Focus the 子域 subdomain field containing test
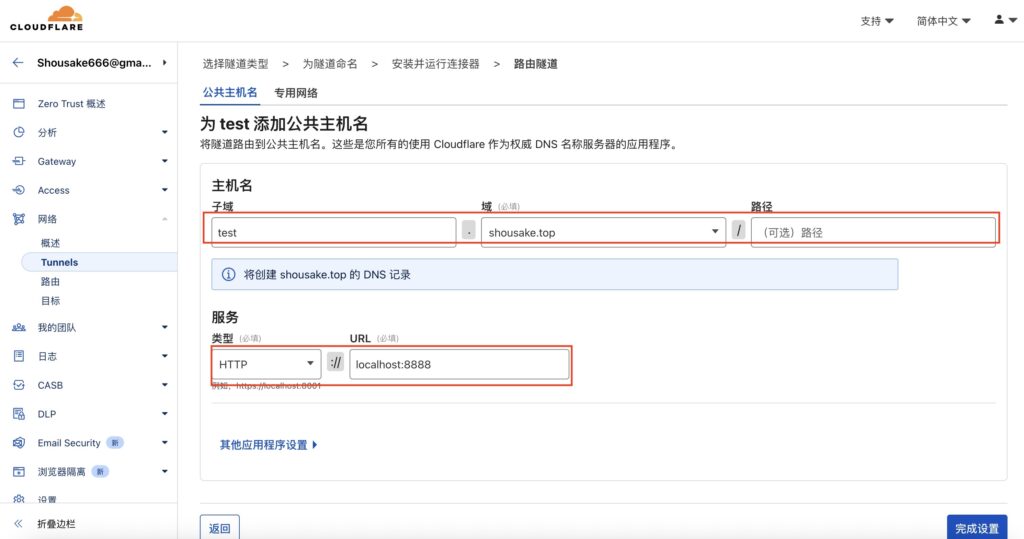This screenshot has width=1024, height=539. coord(334,232)
